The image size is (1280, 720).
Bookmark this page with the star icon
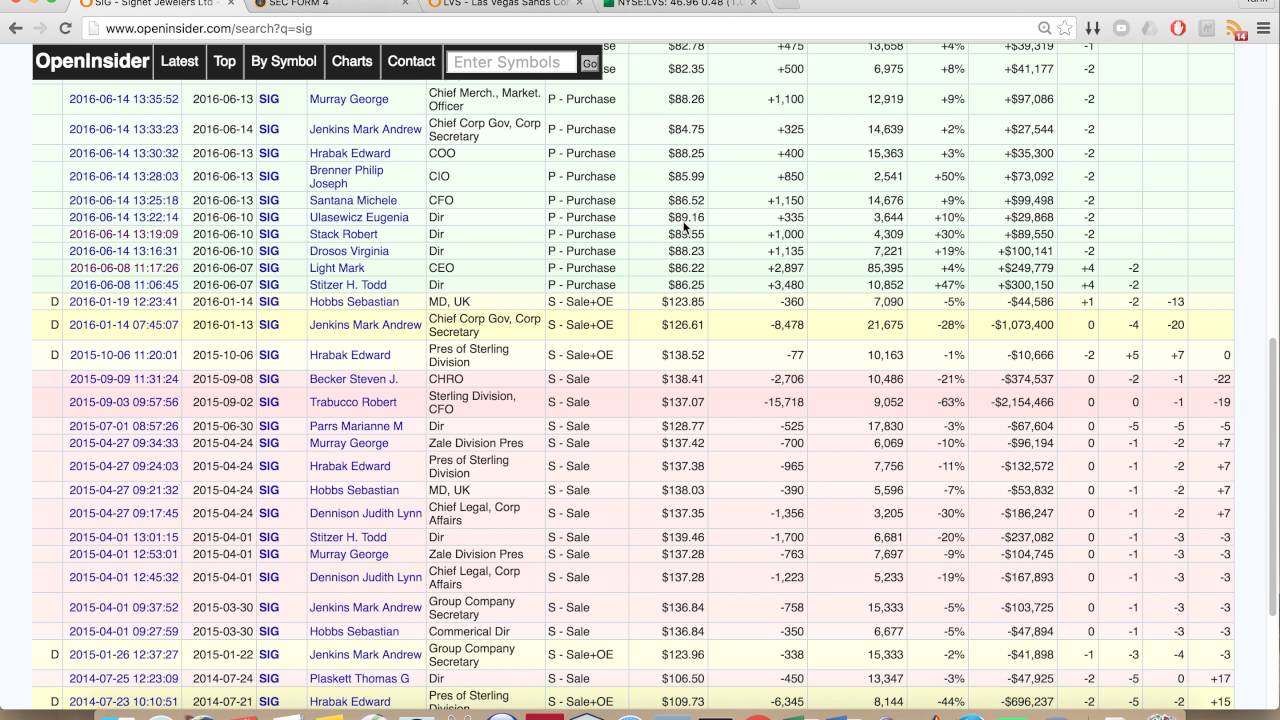coord(1065,28)
